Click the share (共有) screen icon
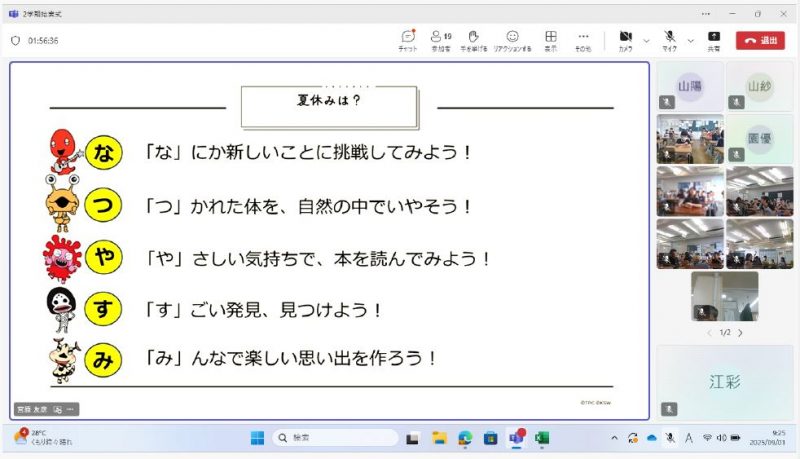Screen dimensions: 800x459 (x=714, y=39)
